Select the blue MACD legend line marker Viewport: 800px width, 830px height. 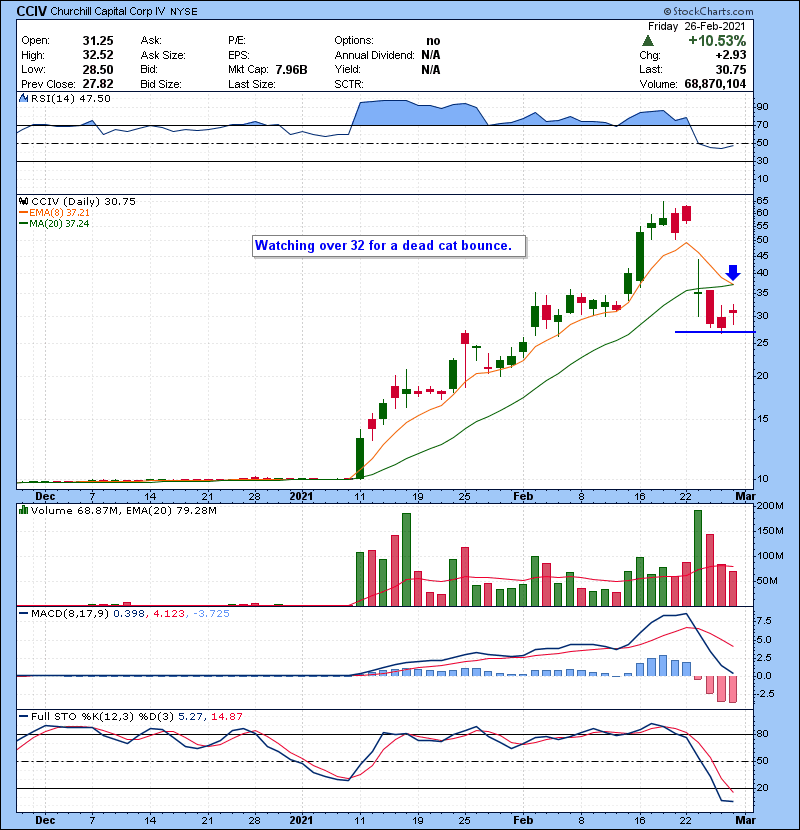tap(24, 614)
